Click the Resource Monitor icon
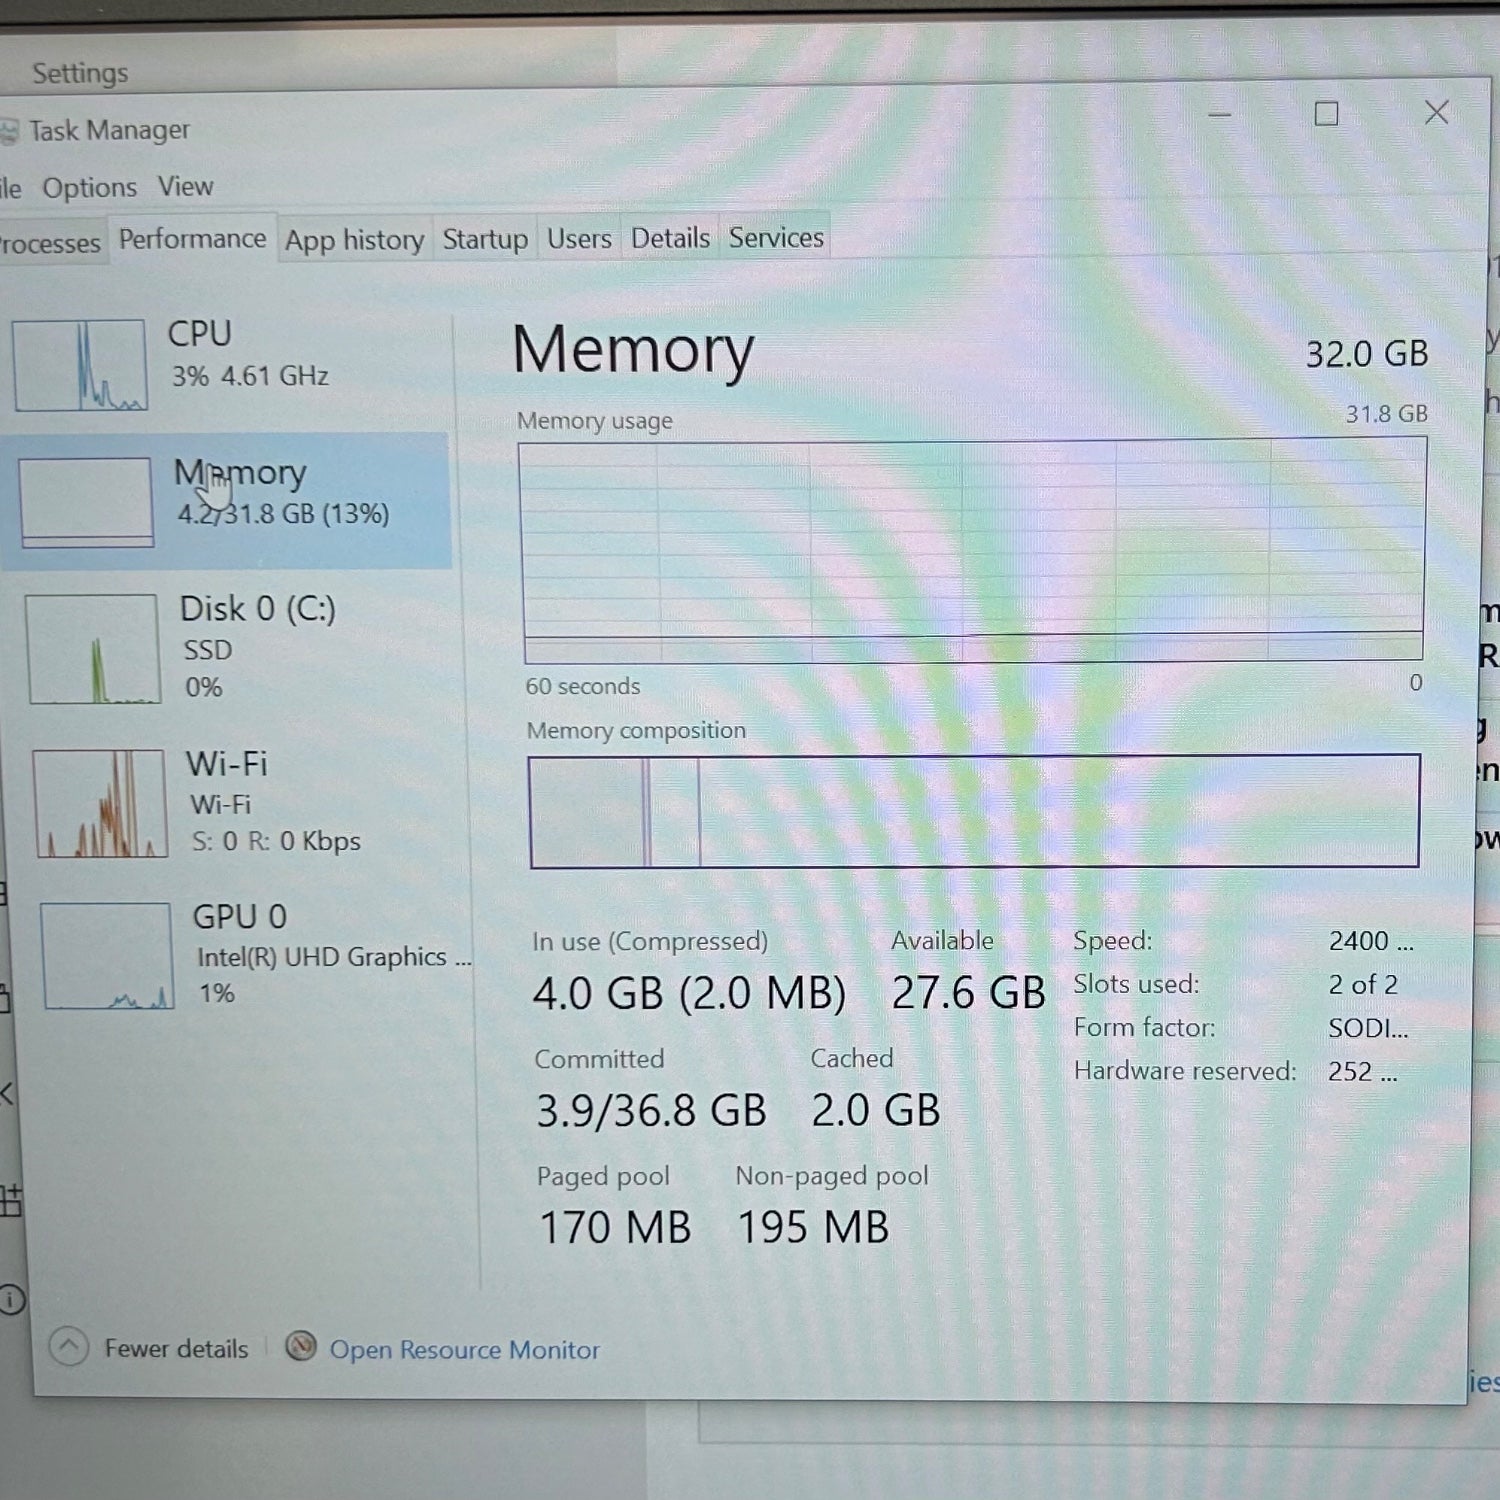The width and height of the screenshot is (1500, 1500). [x=301, y=1347]
